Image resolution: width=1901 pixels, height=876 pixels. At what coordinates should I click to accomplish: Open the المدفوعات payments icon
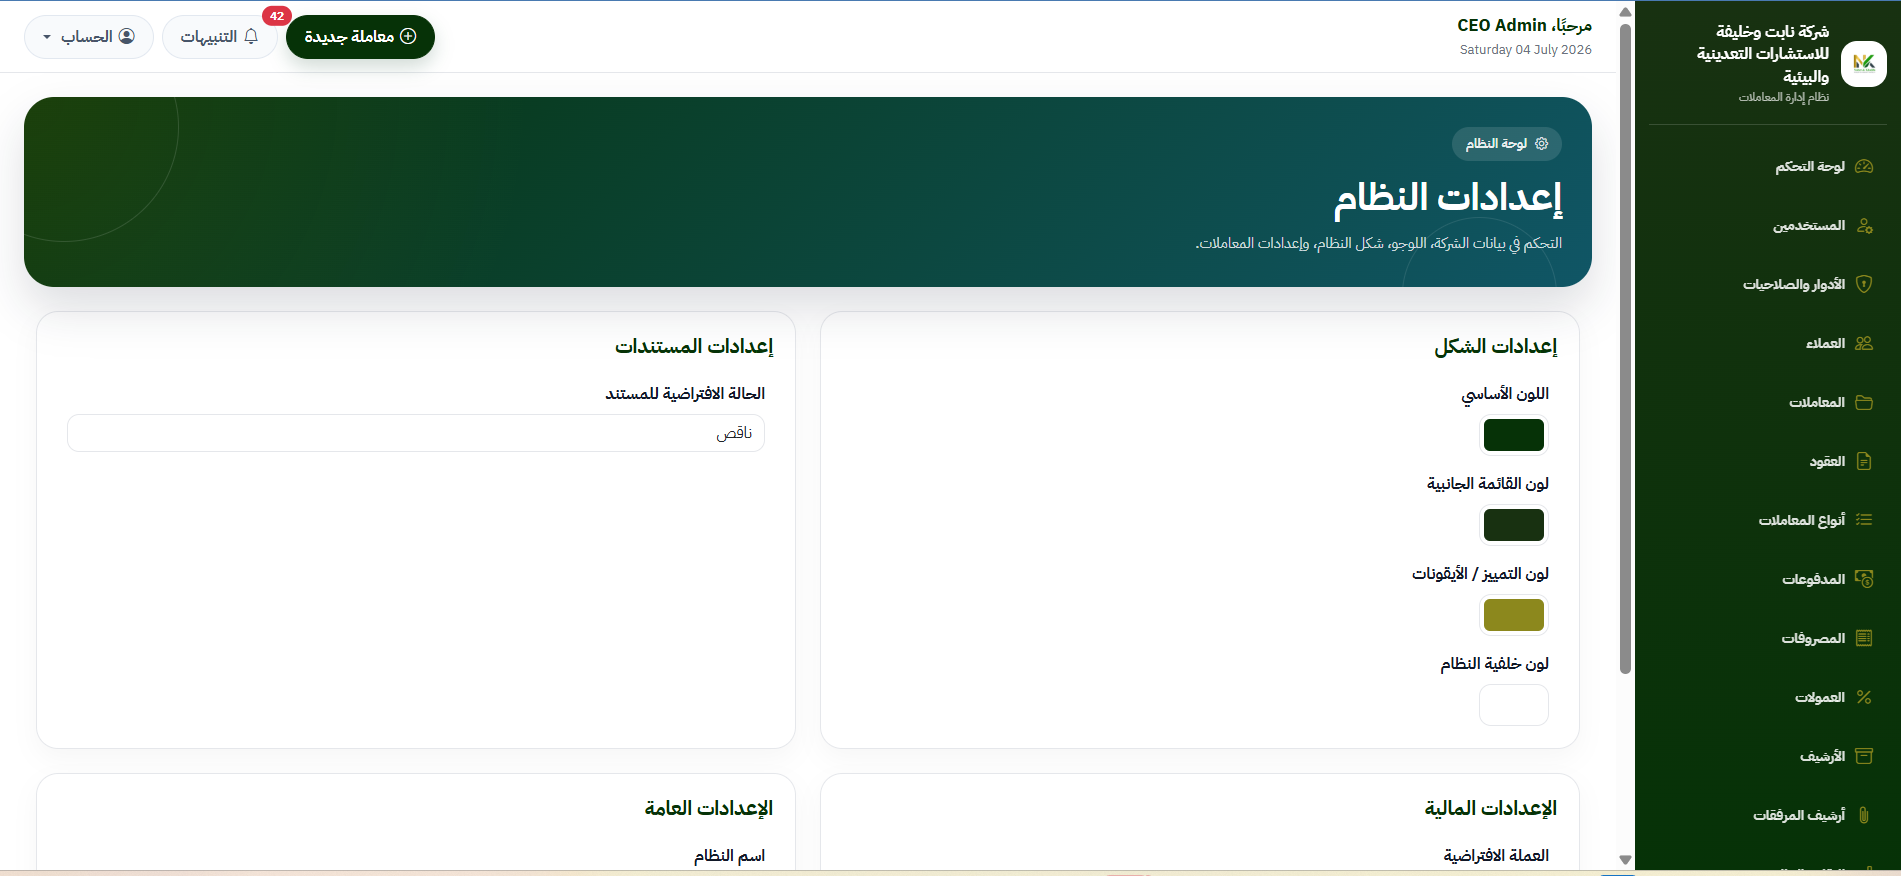(x=1864, y=579)
